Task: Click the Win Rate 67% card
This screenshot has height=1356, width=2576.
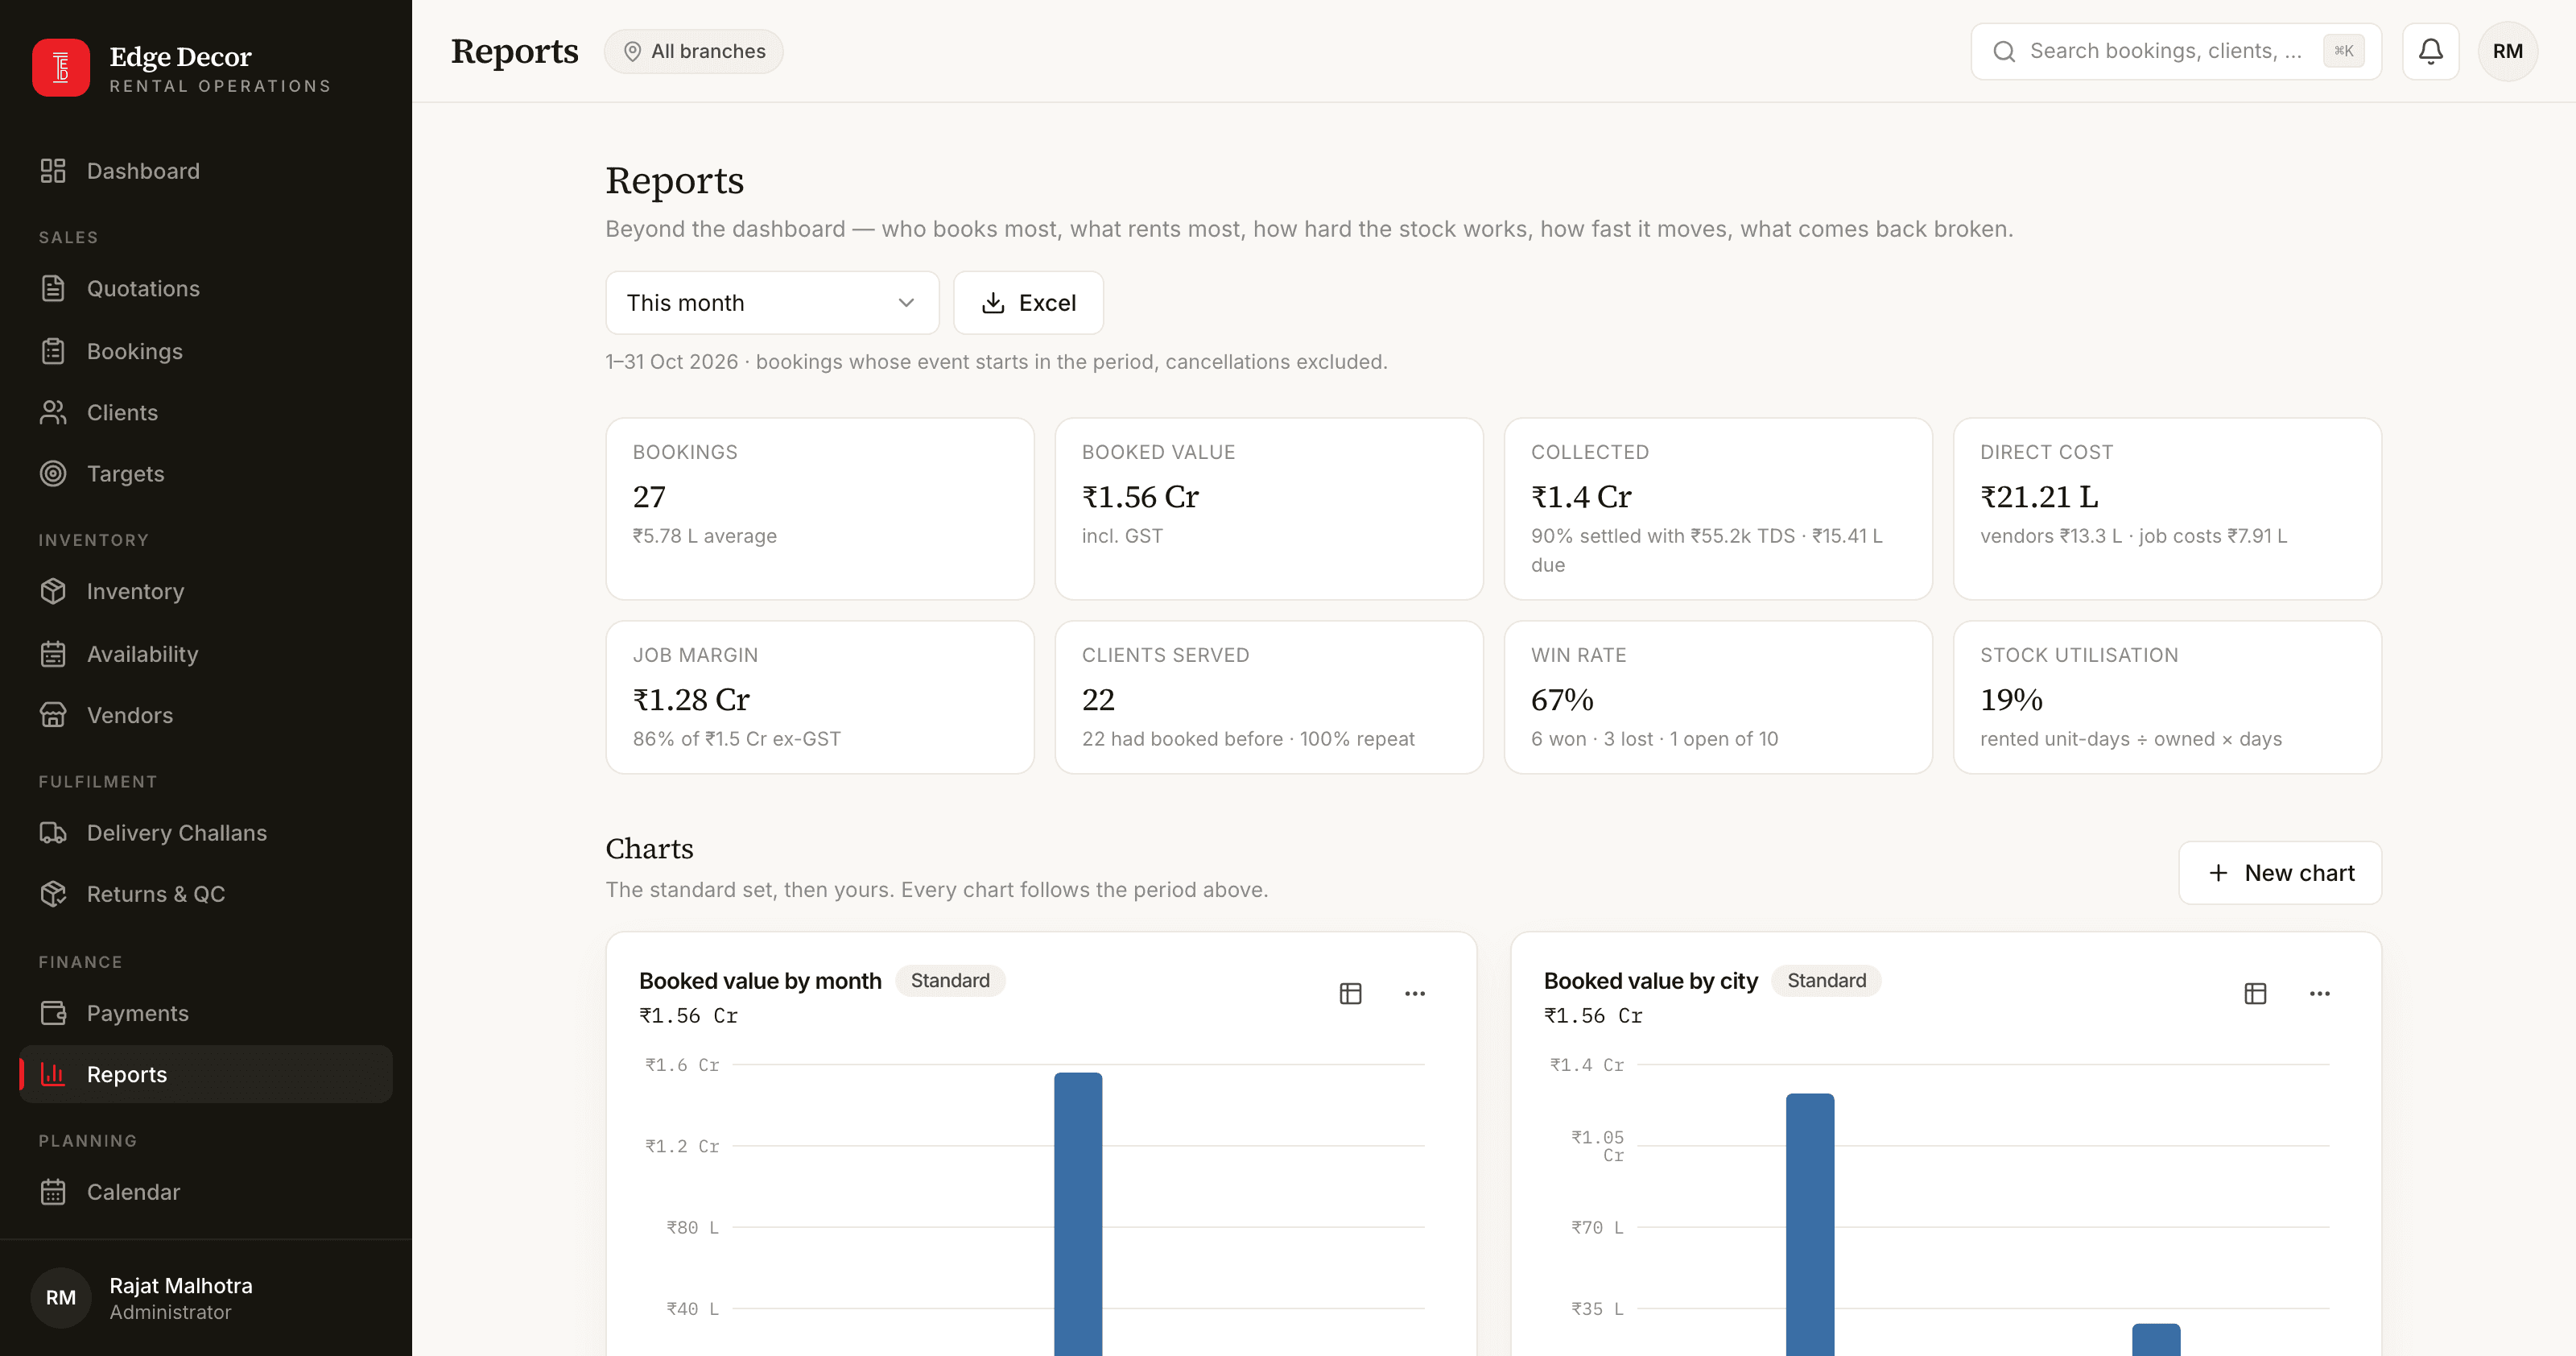Action: click(1718, 697)
